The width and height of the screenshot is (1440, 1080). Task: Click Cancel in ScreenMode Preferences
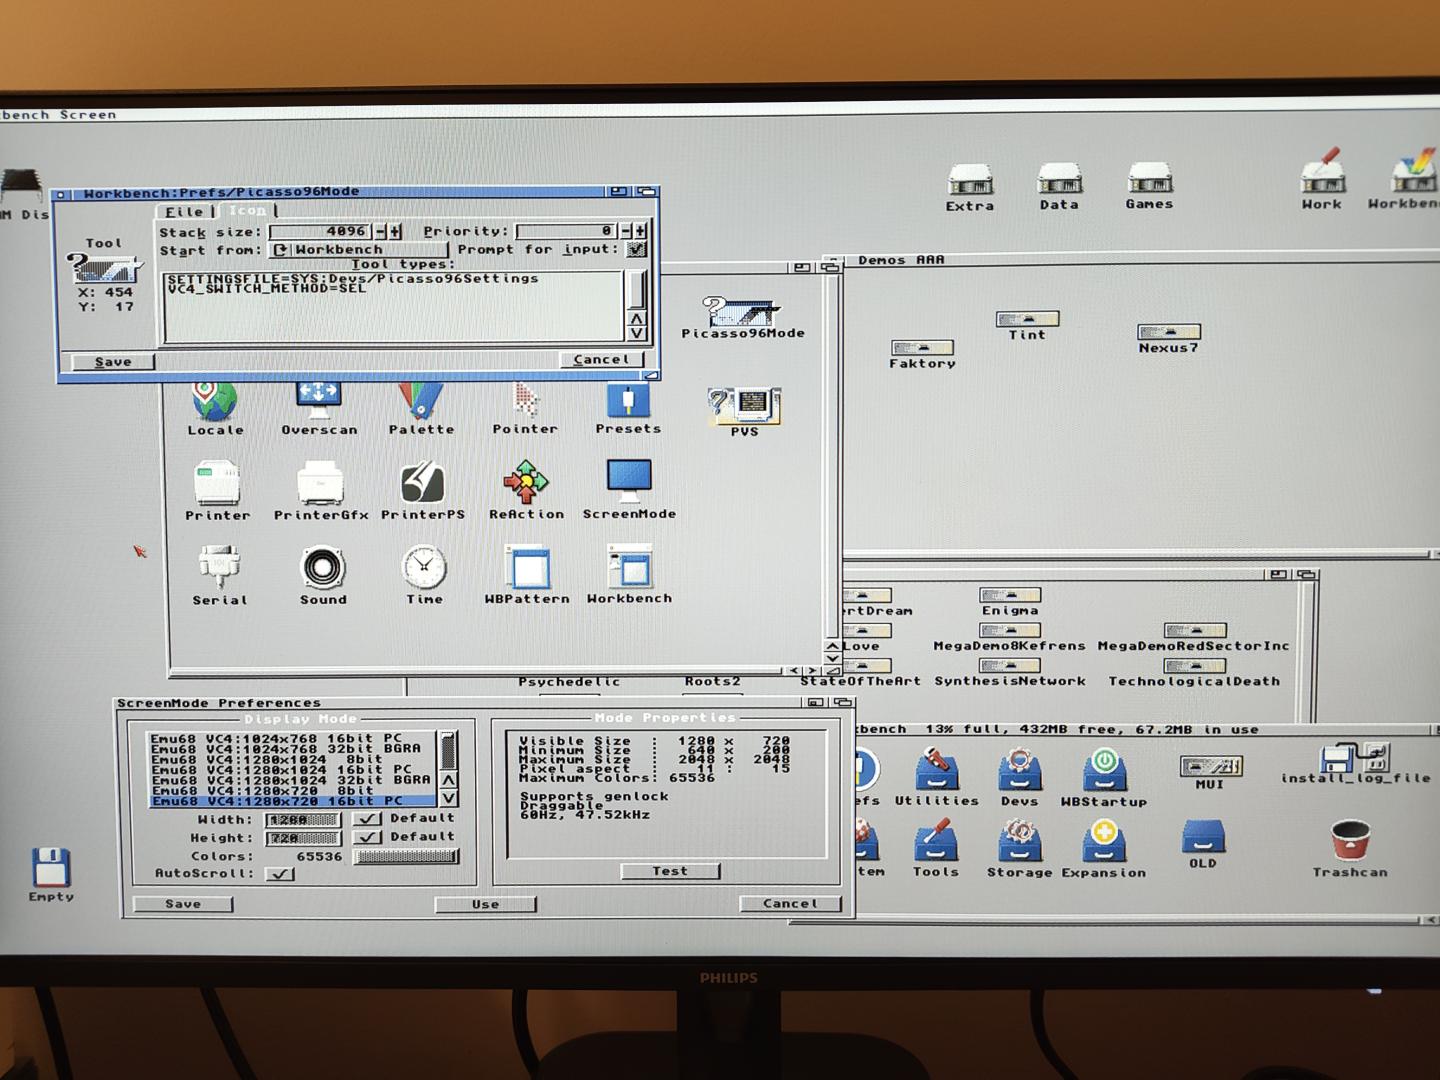click(x=790, y=903)
